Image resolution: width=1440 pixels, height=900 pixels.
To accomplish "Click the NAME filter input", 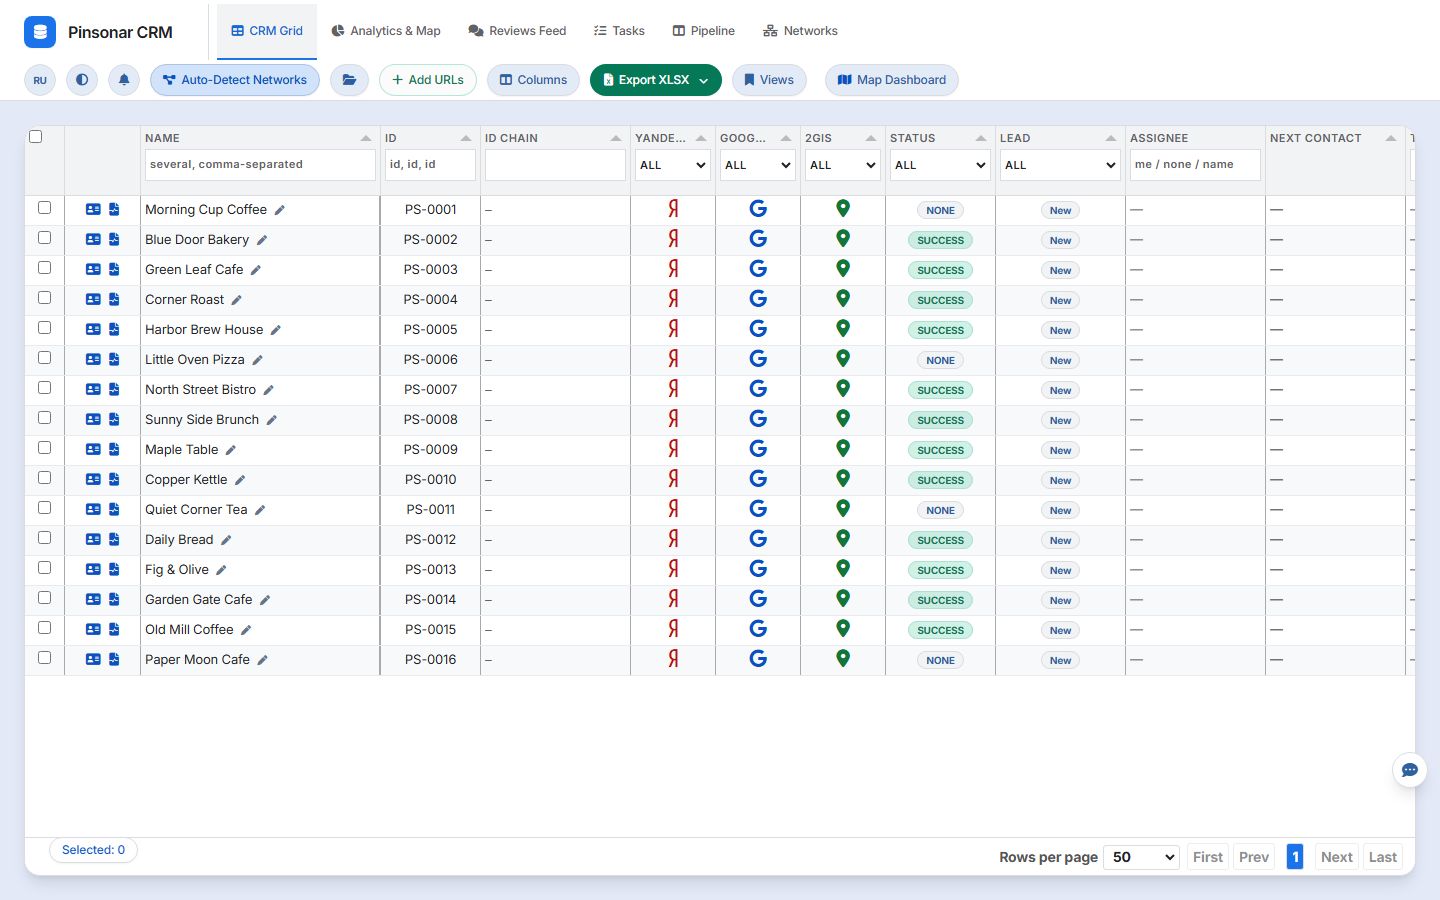I will [260, 165].
